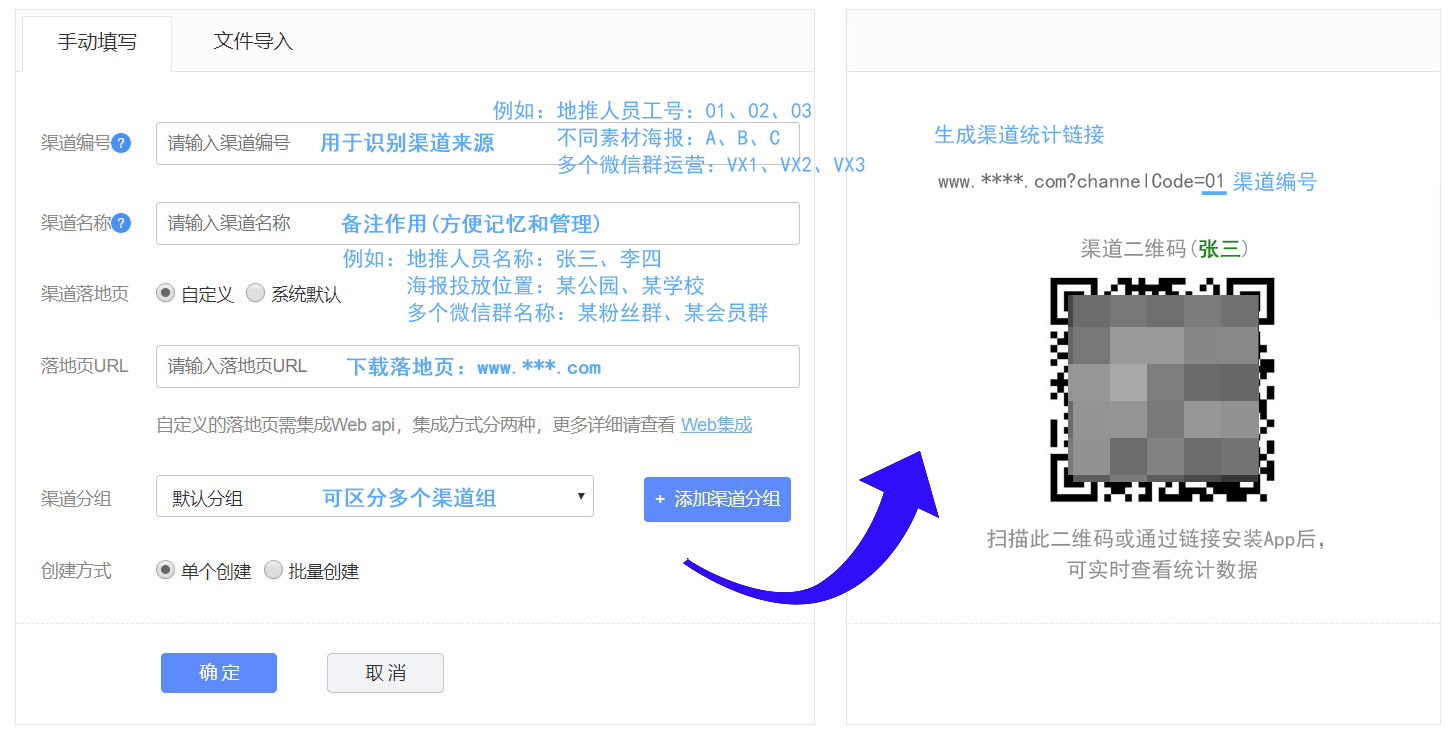The height and width of the screenshot is (736, 1452).
Task: Click help icon next to 渠道名称
Action: point(121,223)
